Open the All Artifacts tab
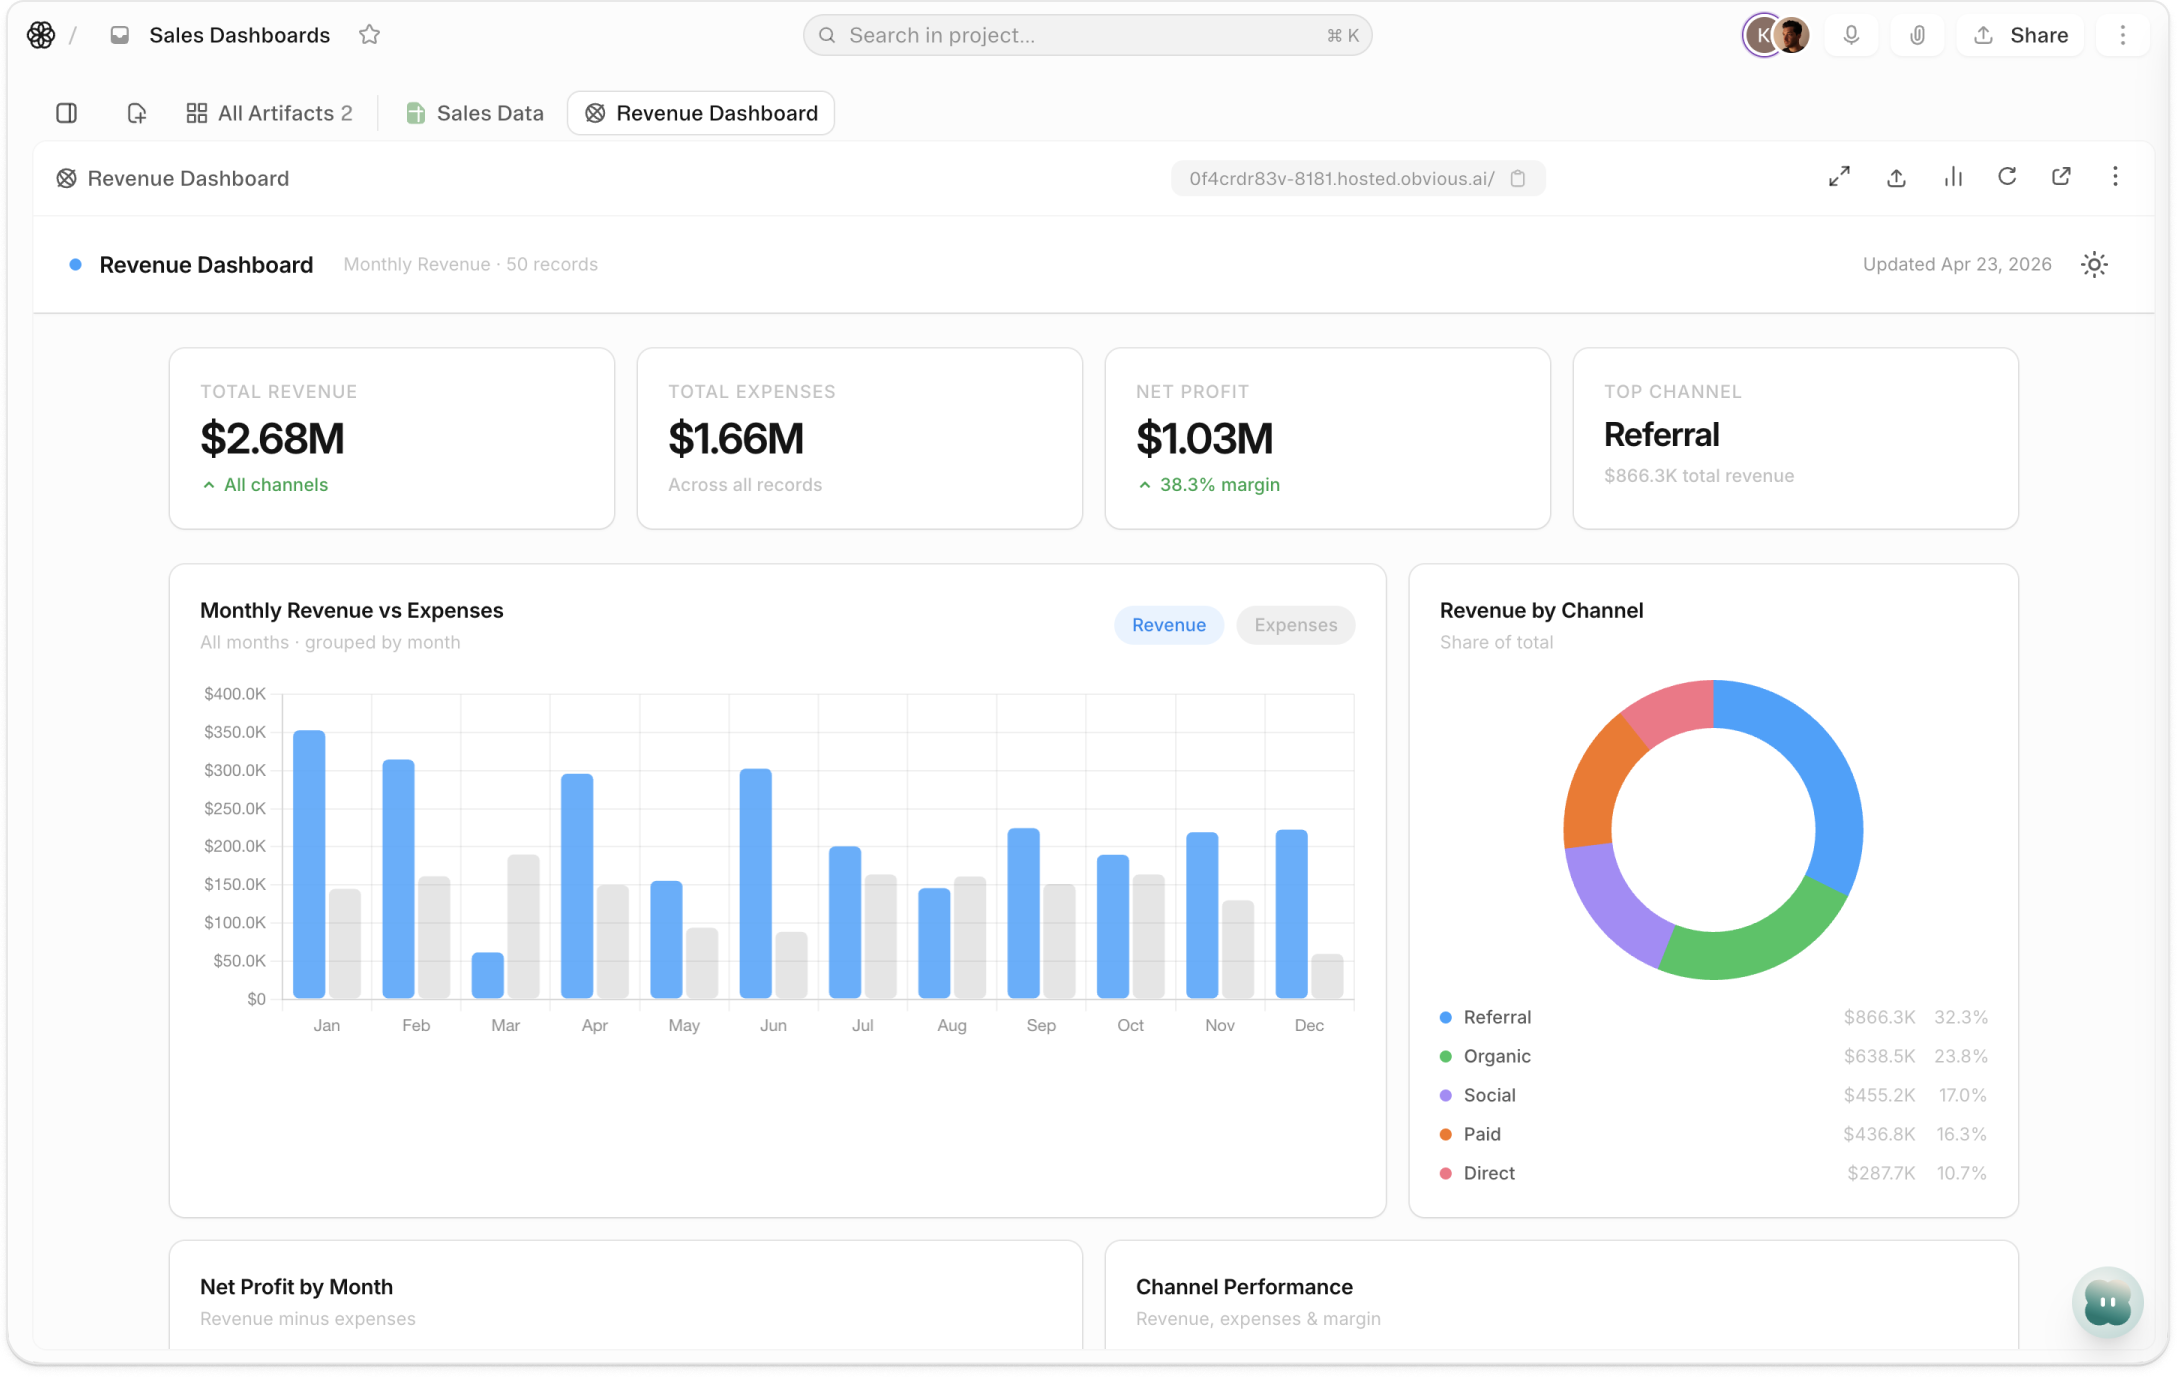The image size is (2177, 1377). [269, 113]
